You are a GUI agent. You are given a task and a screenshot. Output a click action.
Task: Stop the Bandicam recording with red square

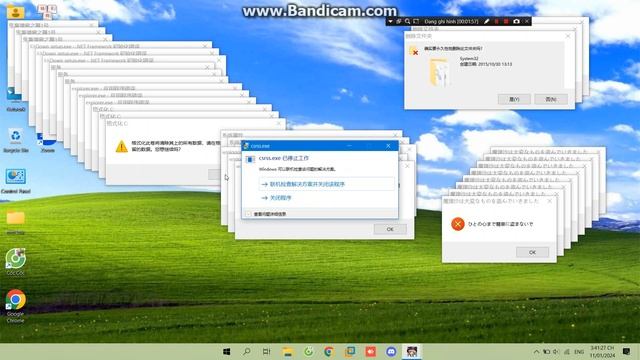click(x=506, y=21)
